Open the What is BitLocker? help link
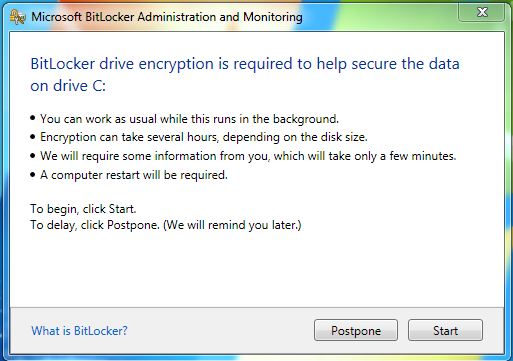The image size is (513, 361). coord(79,331)
